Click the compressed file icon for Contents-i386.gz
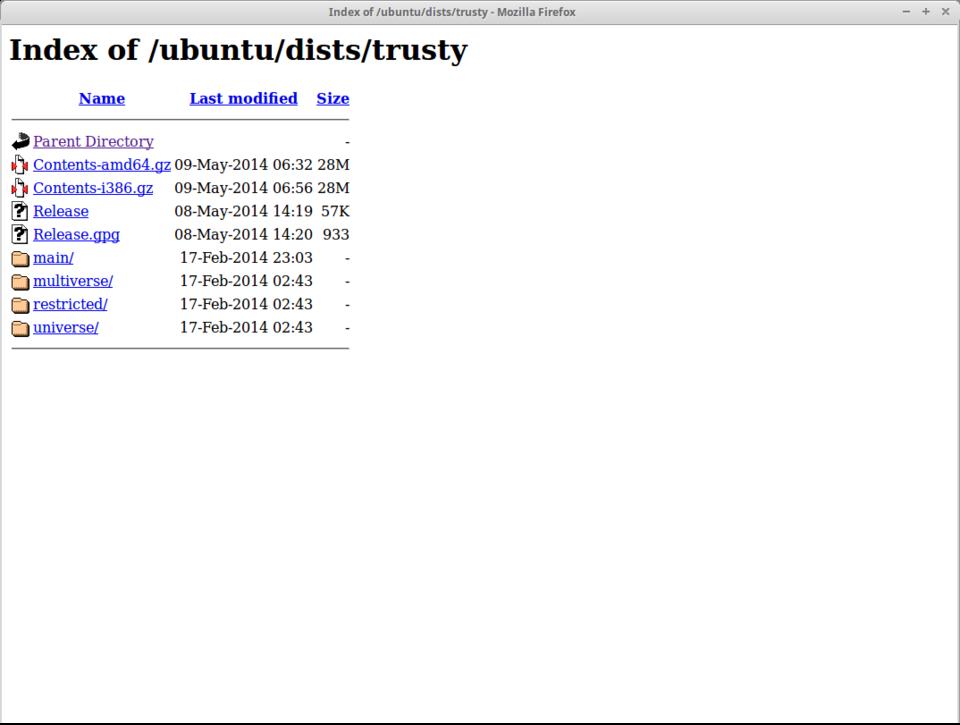Image resolution: width=960 pixels, height=725 pixels. [x=20, y=188]
